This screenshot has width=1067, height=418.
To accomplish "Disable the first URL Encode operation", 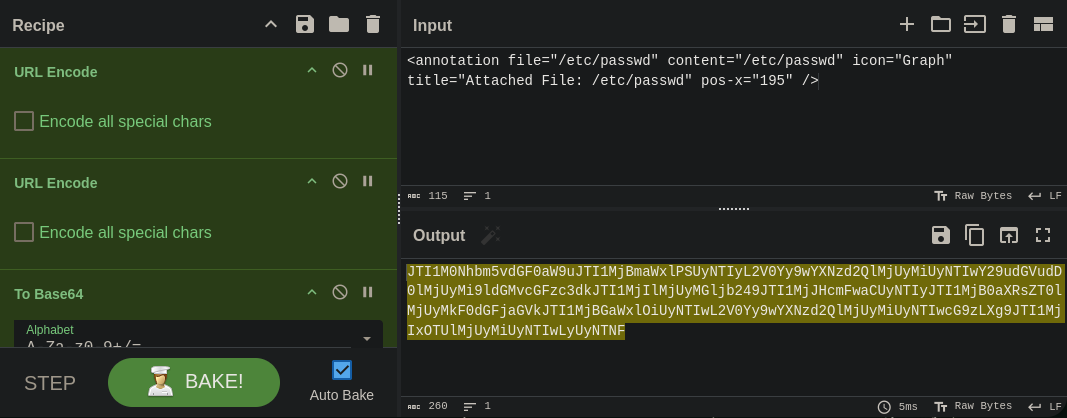I will (340, 71).
